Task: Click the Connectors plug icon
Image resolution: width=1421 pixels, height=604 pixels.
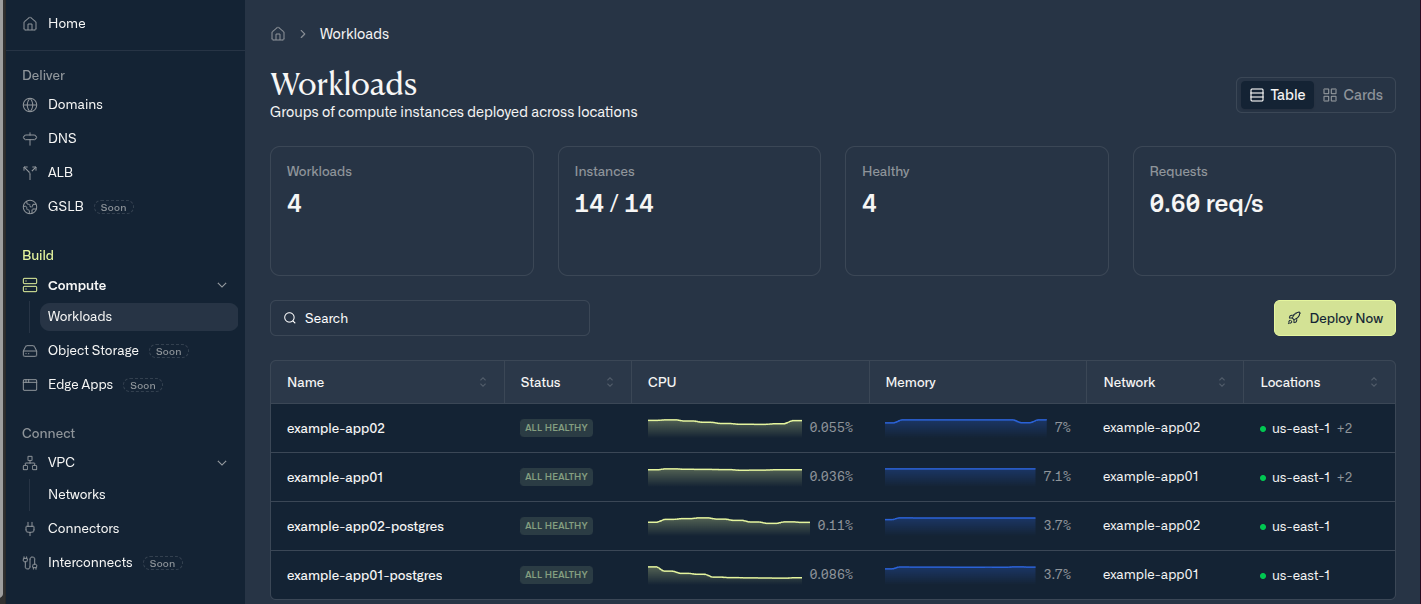Action: pos(30,528)
